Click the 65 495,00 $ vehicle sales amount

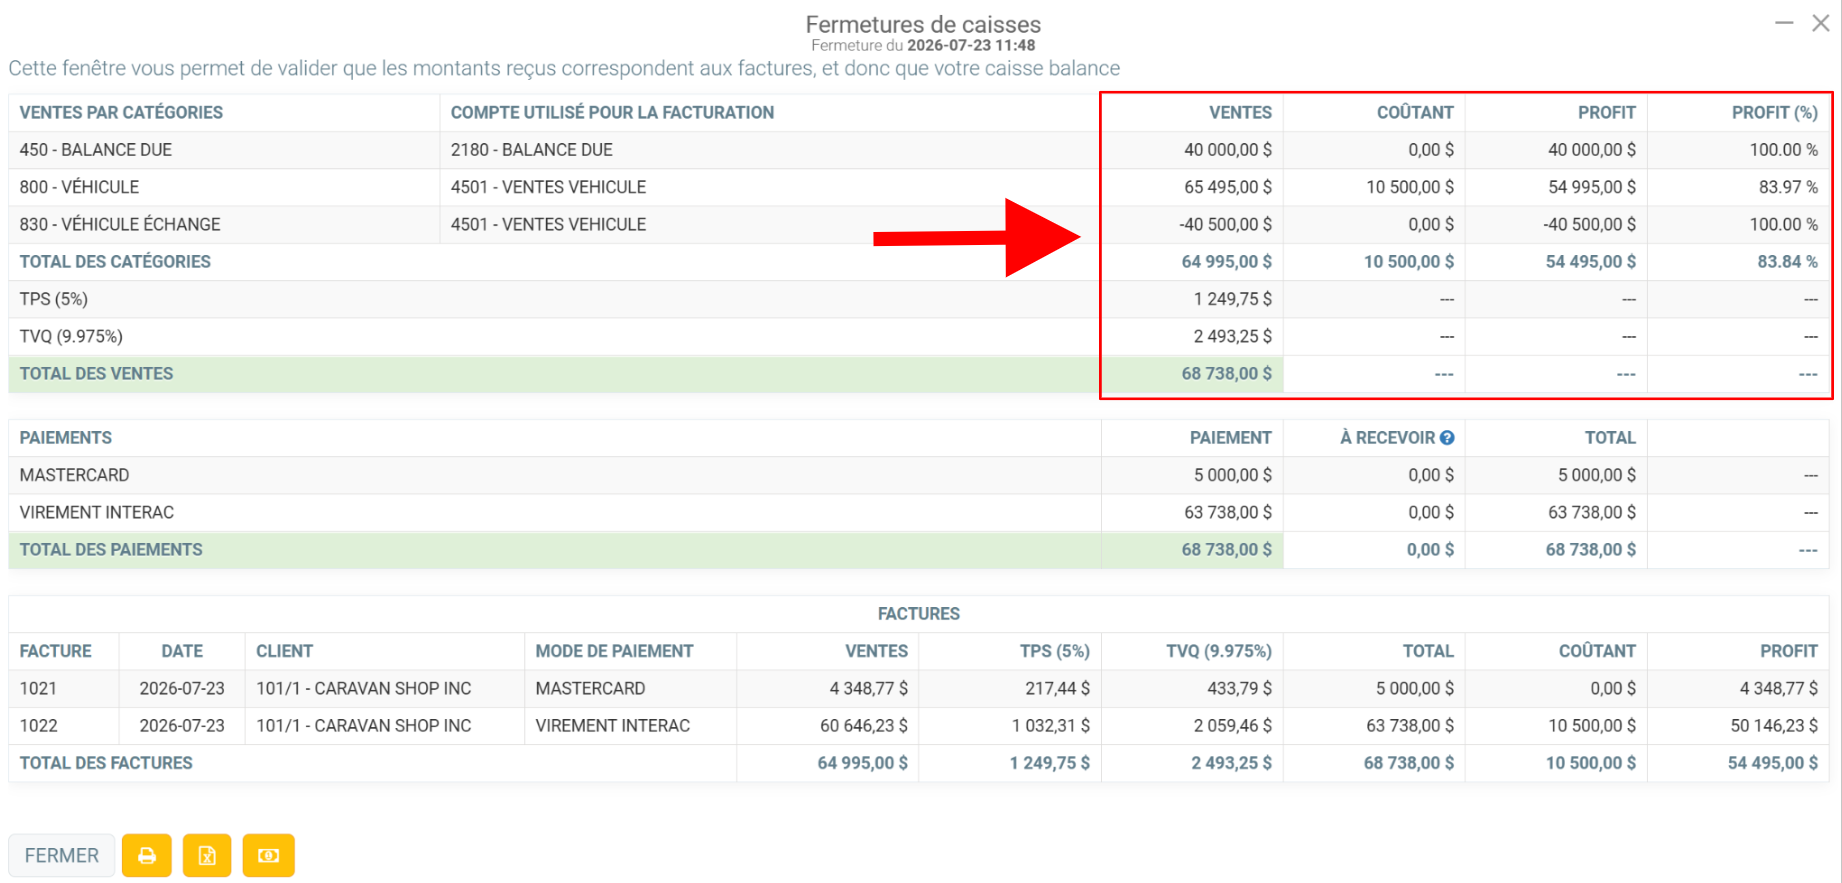tap(1228, 187)
